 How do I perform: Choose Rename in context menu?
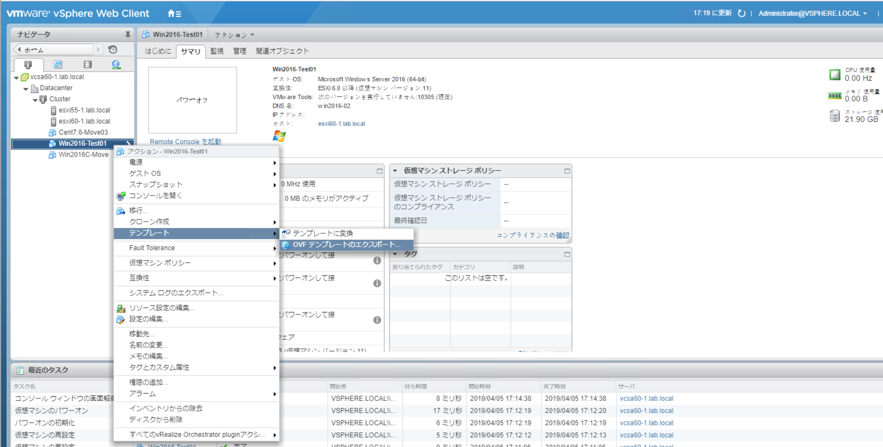pyautogui.click(x=197, y=345)
